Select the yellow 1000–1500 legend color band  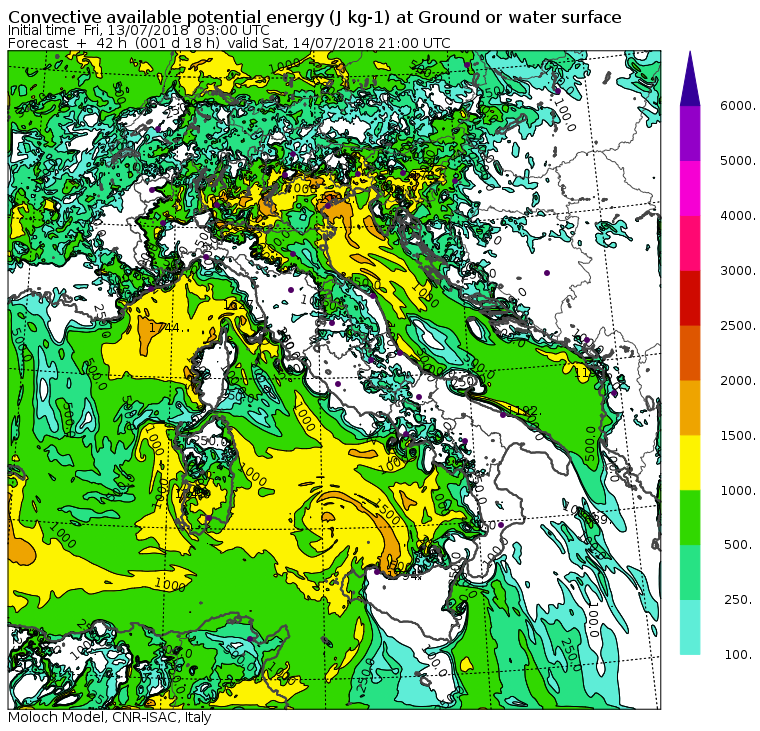tap(690, 463)
